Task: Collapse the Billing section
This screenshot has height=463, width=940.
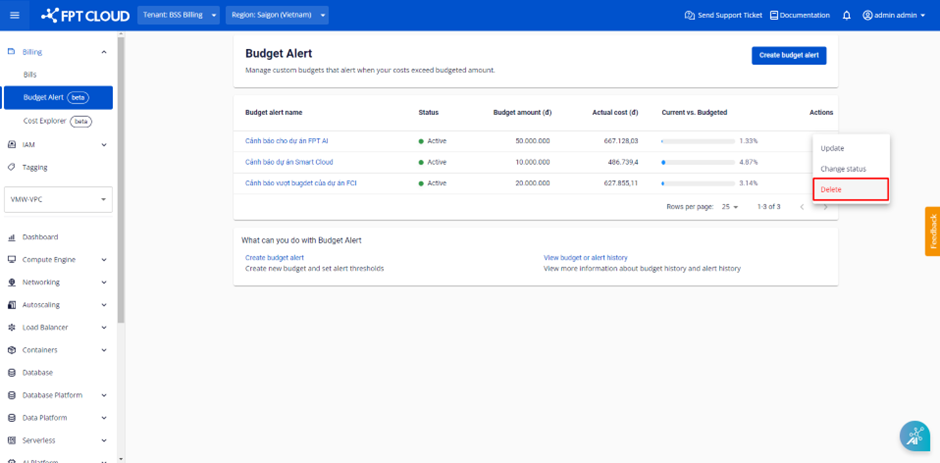Action: [x=104, y=52]
